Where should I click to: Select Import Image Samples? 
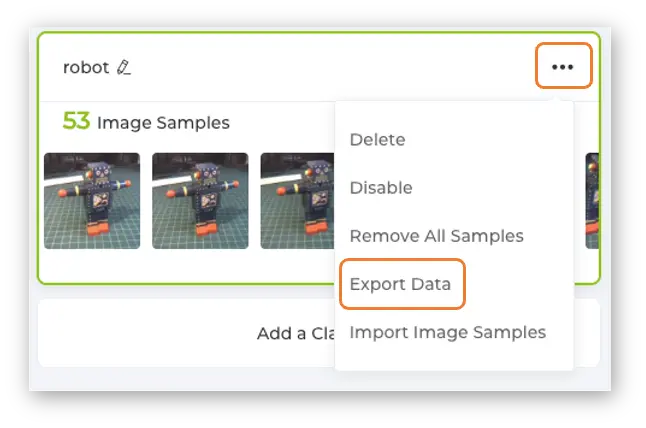point(447,332)
